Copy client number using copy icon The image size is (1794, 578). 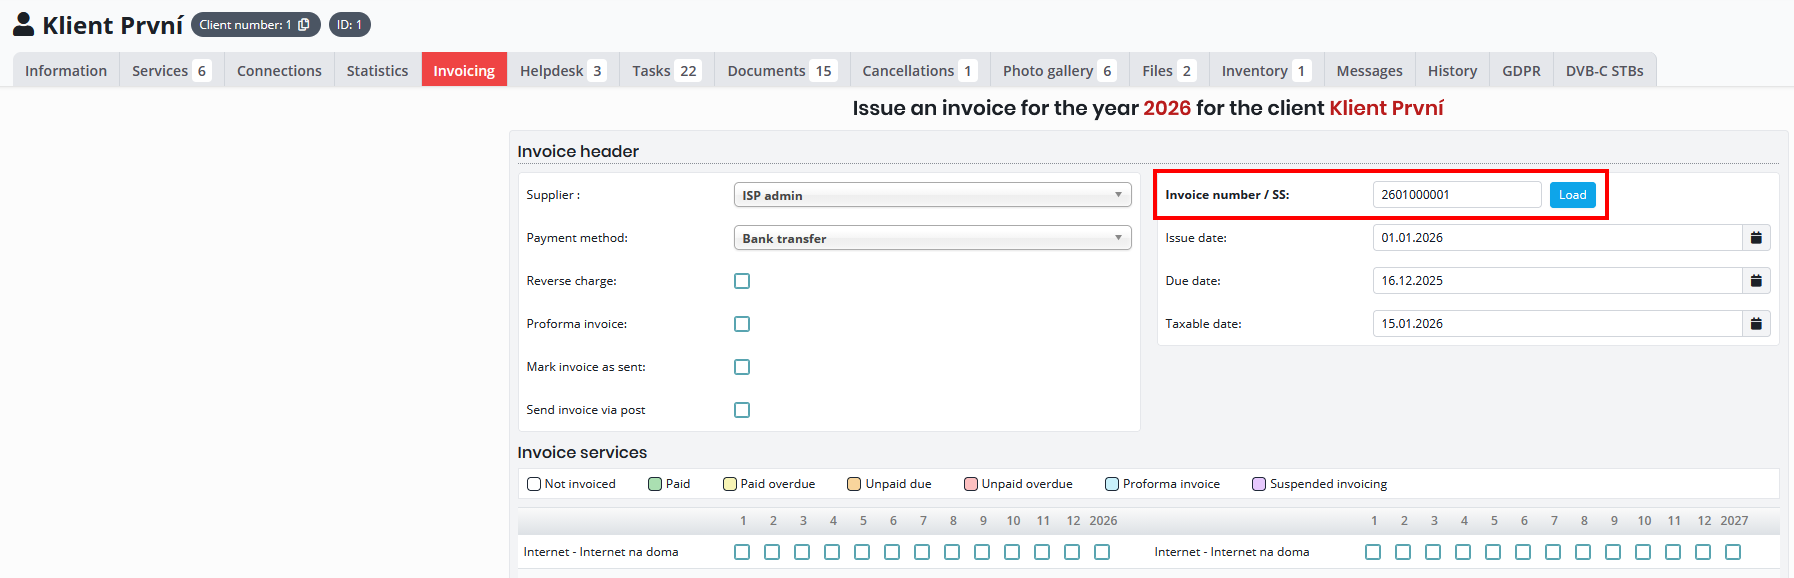[304, 25]
